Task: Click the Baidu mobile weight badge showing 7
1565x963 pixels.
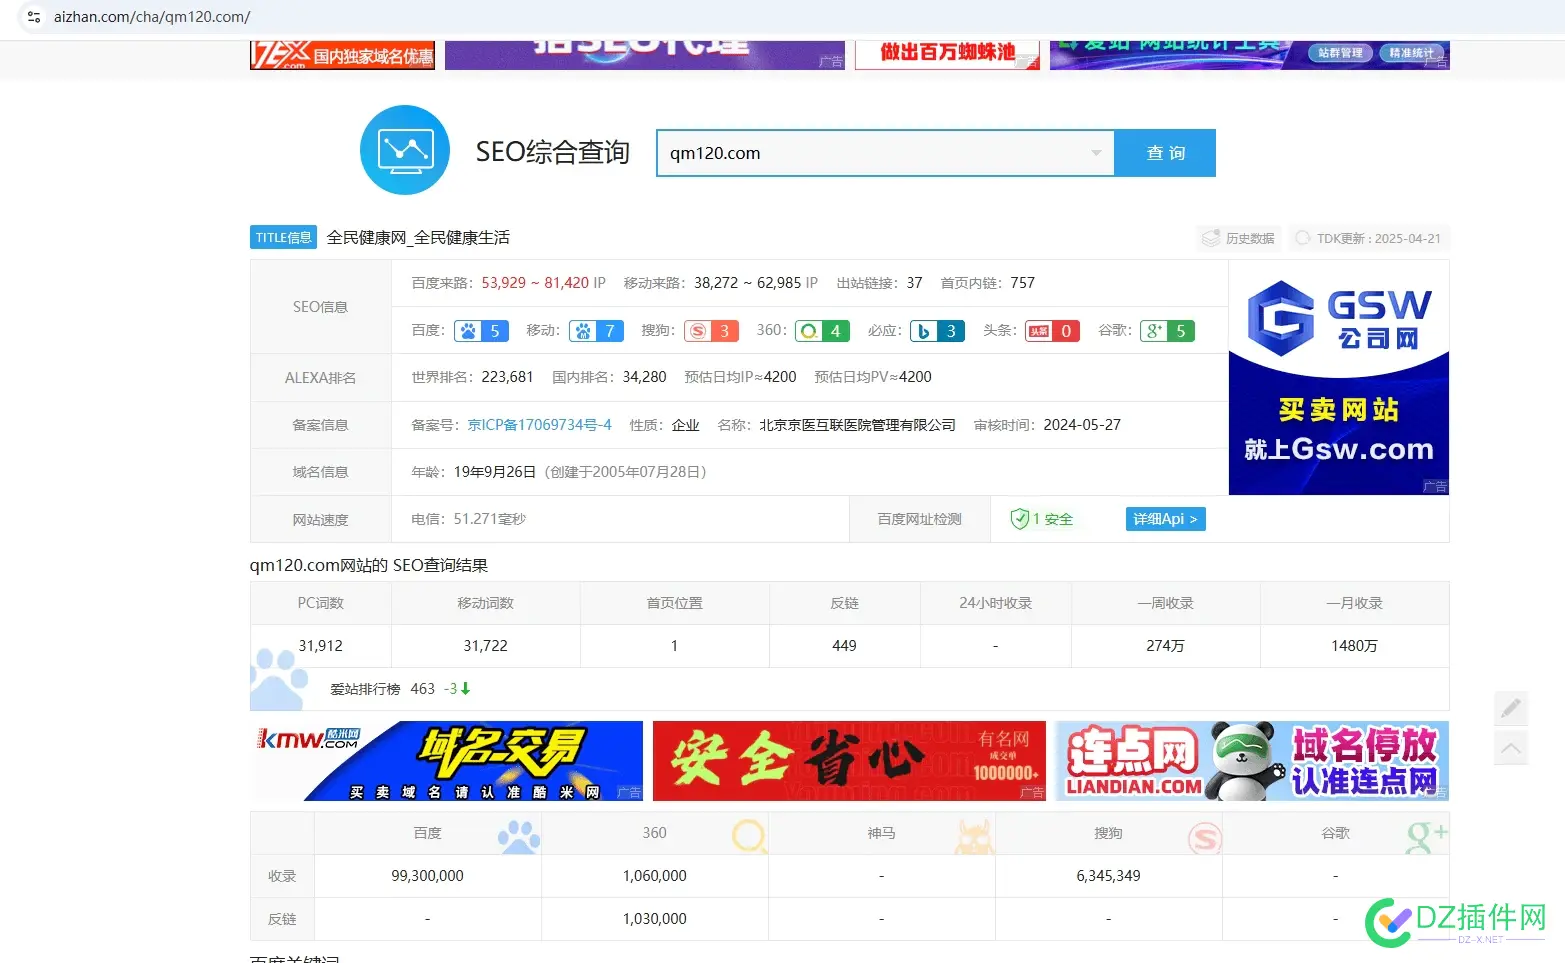Action: 596,330
